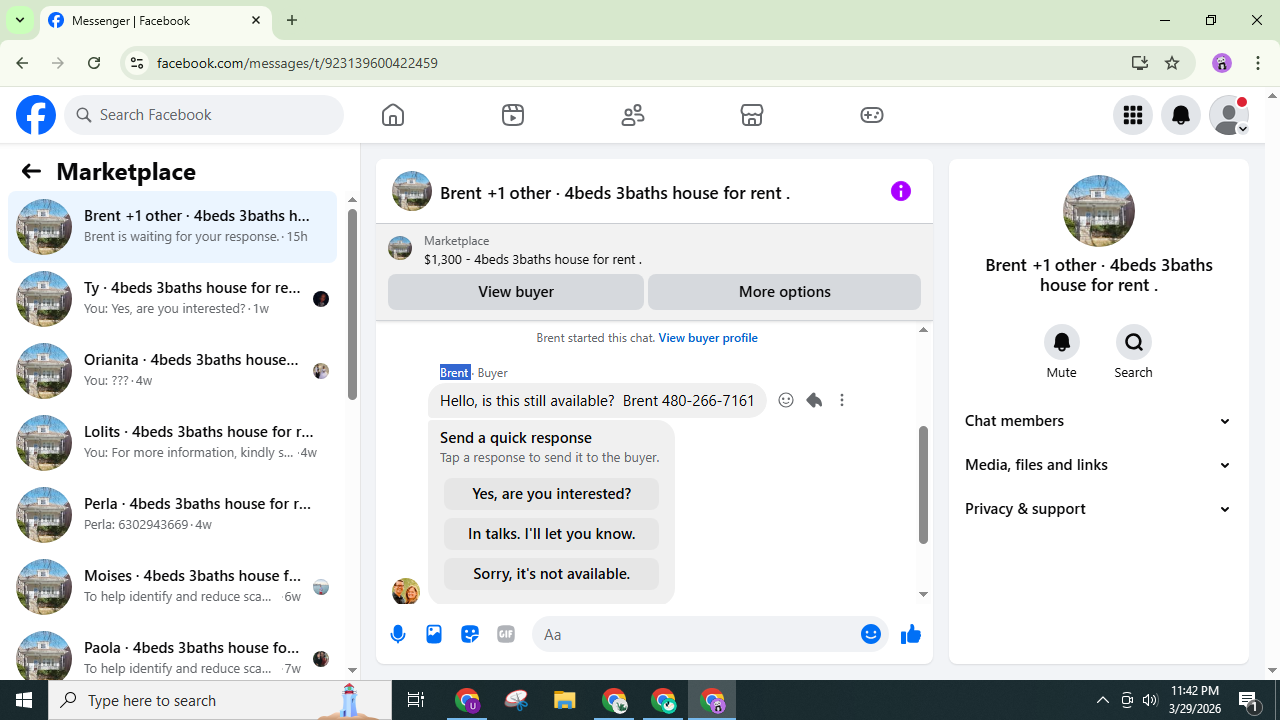The height and width of the screenshot is (720, 1280).
Task: Click Windows taskbar search box
Action: (220, 700)
